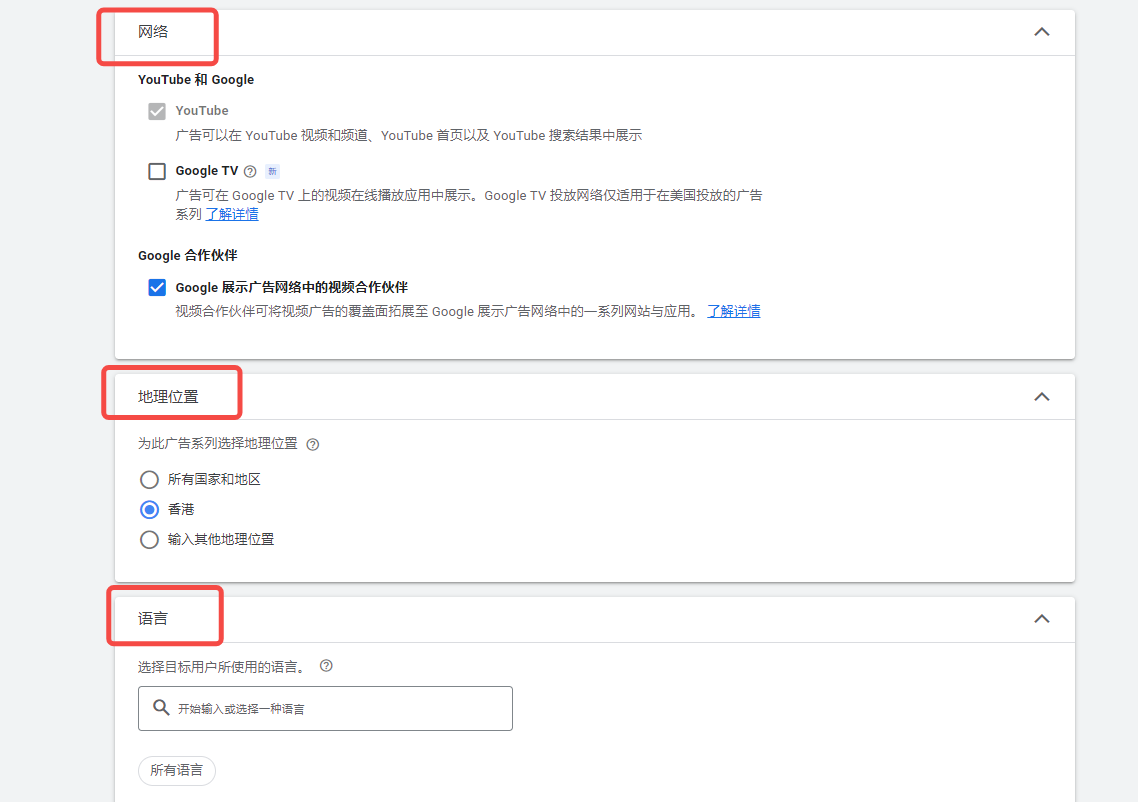Uncheck Google 展示广告网络中的视频合作伙伴

(x=157, y=288)
